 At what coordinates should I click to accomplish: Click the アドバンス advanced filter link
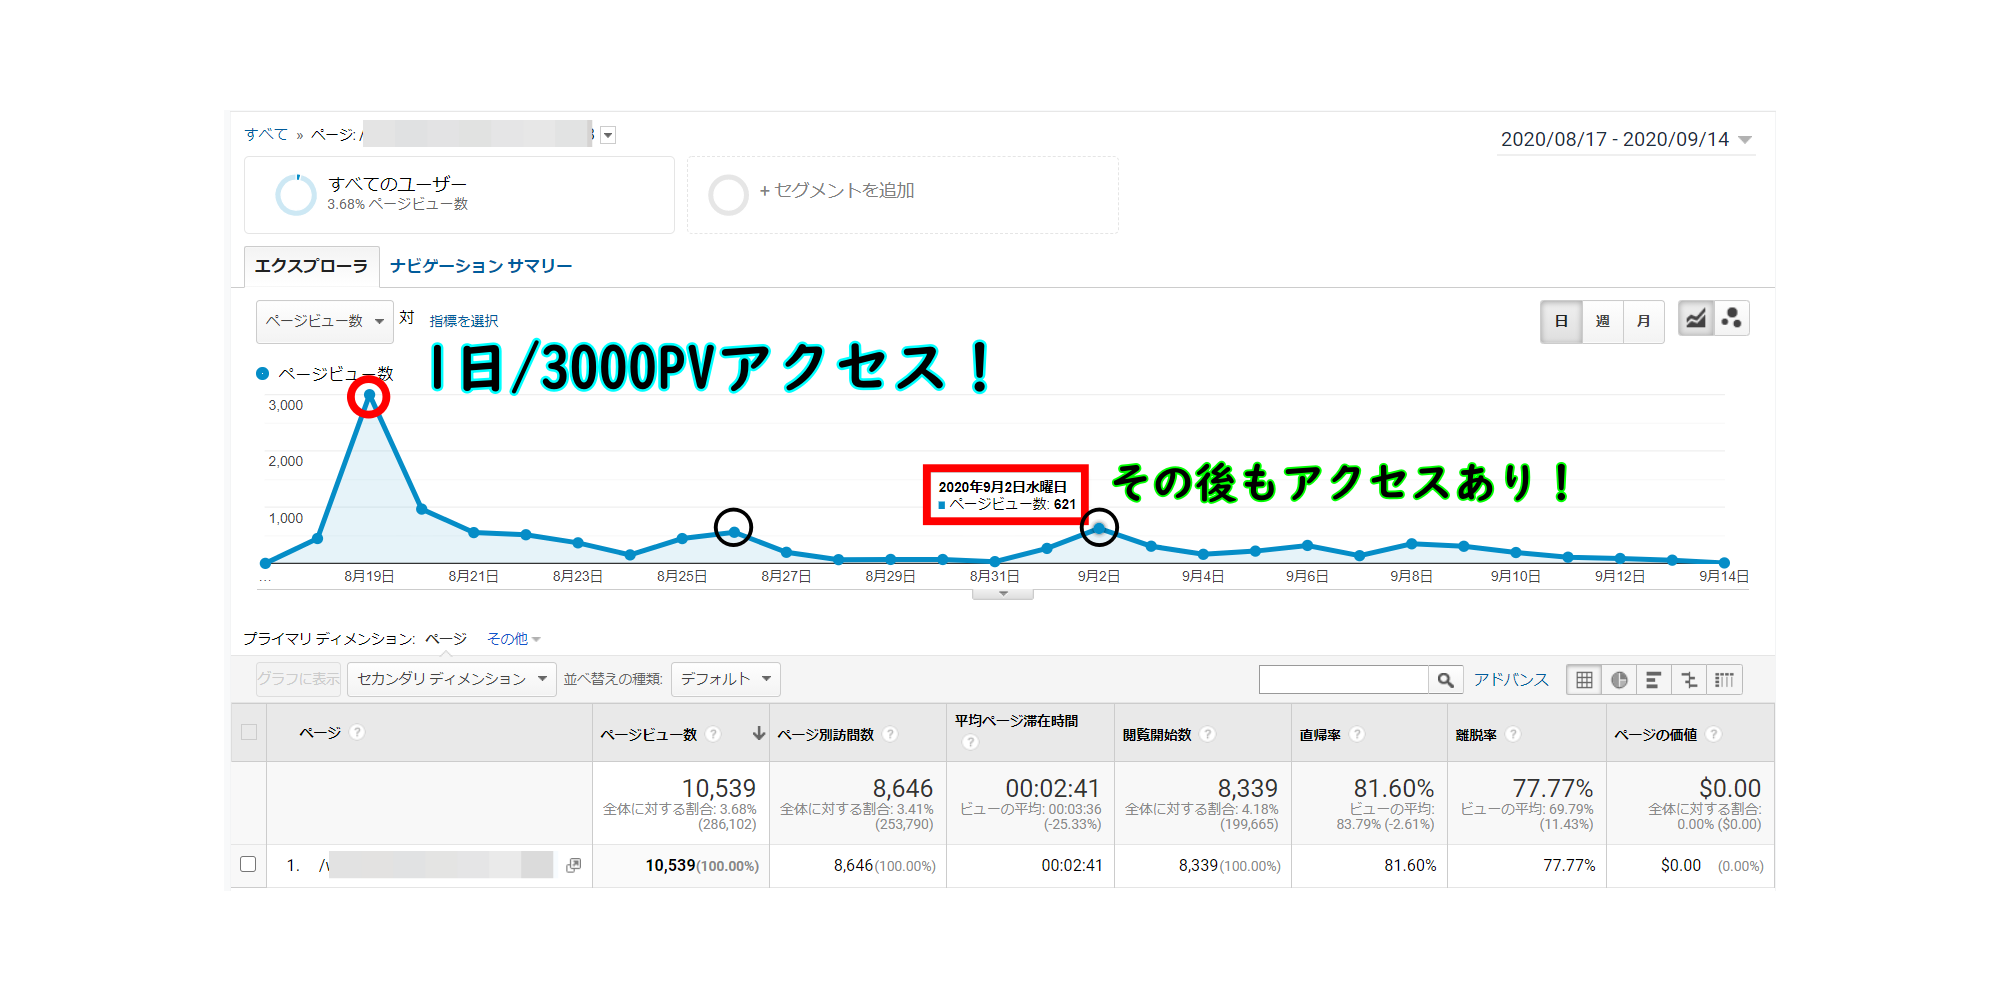[1511, 680]
